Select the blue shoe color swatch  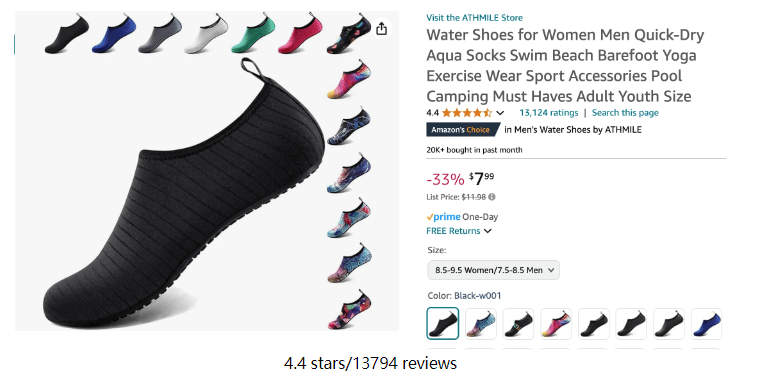[707, 323]
